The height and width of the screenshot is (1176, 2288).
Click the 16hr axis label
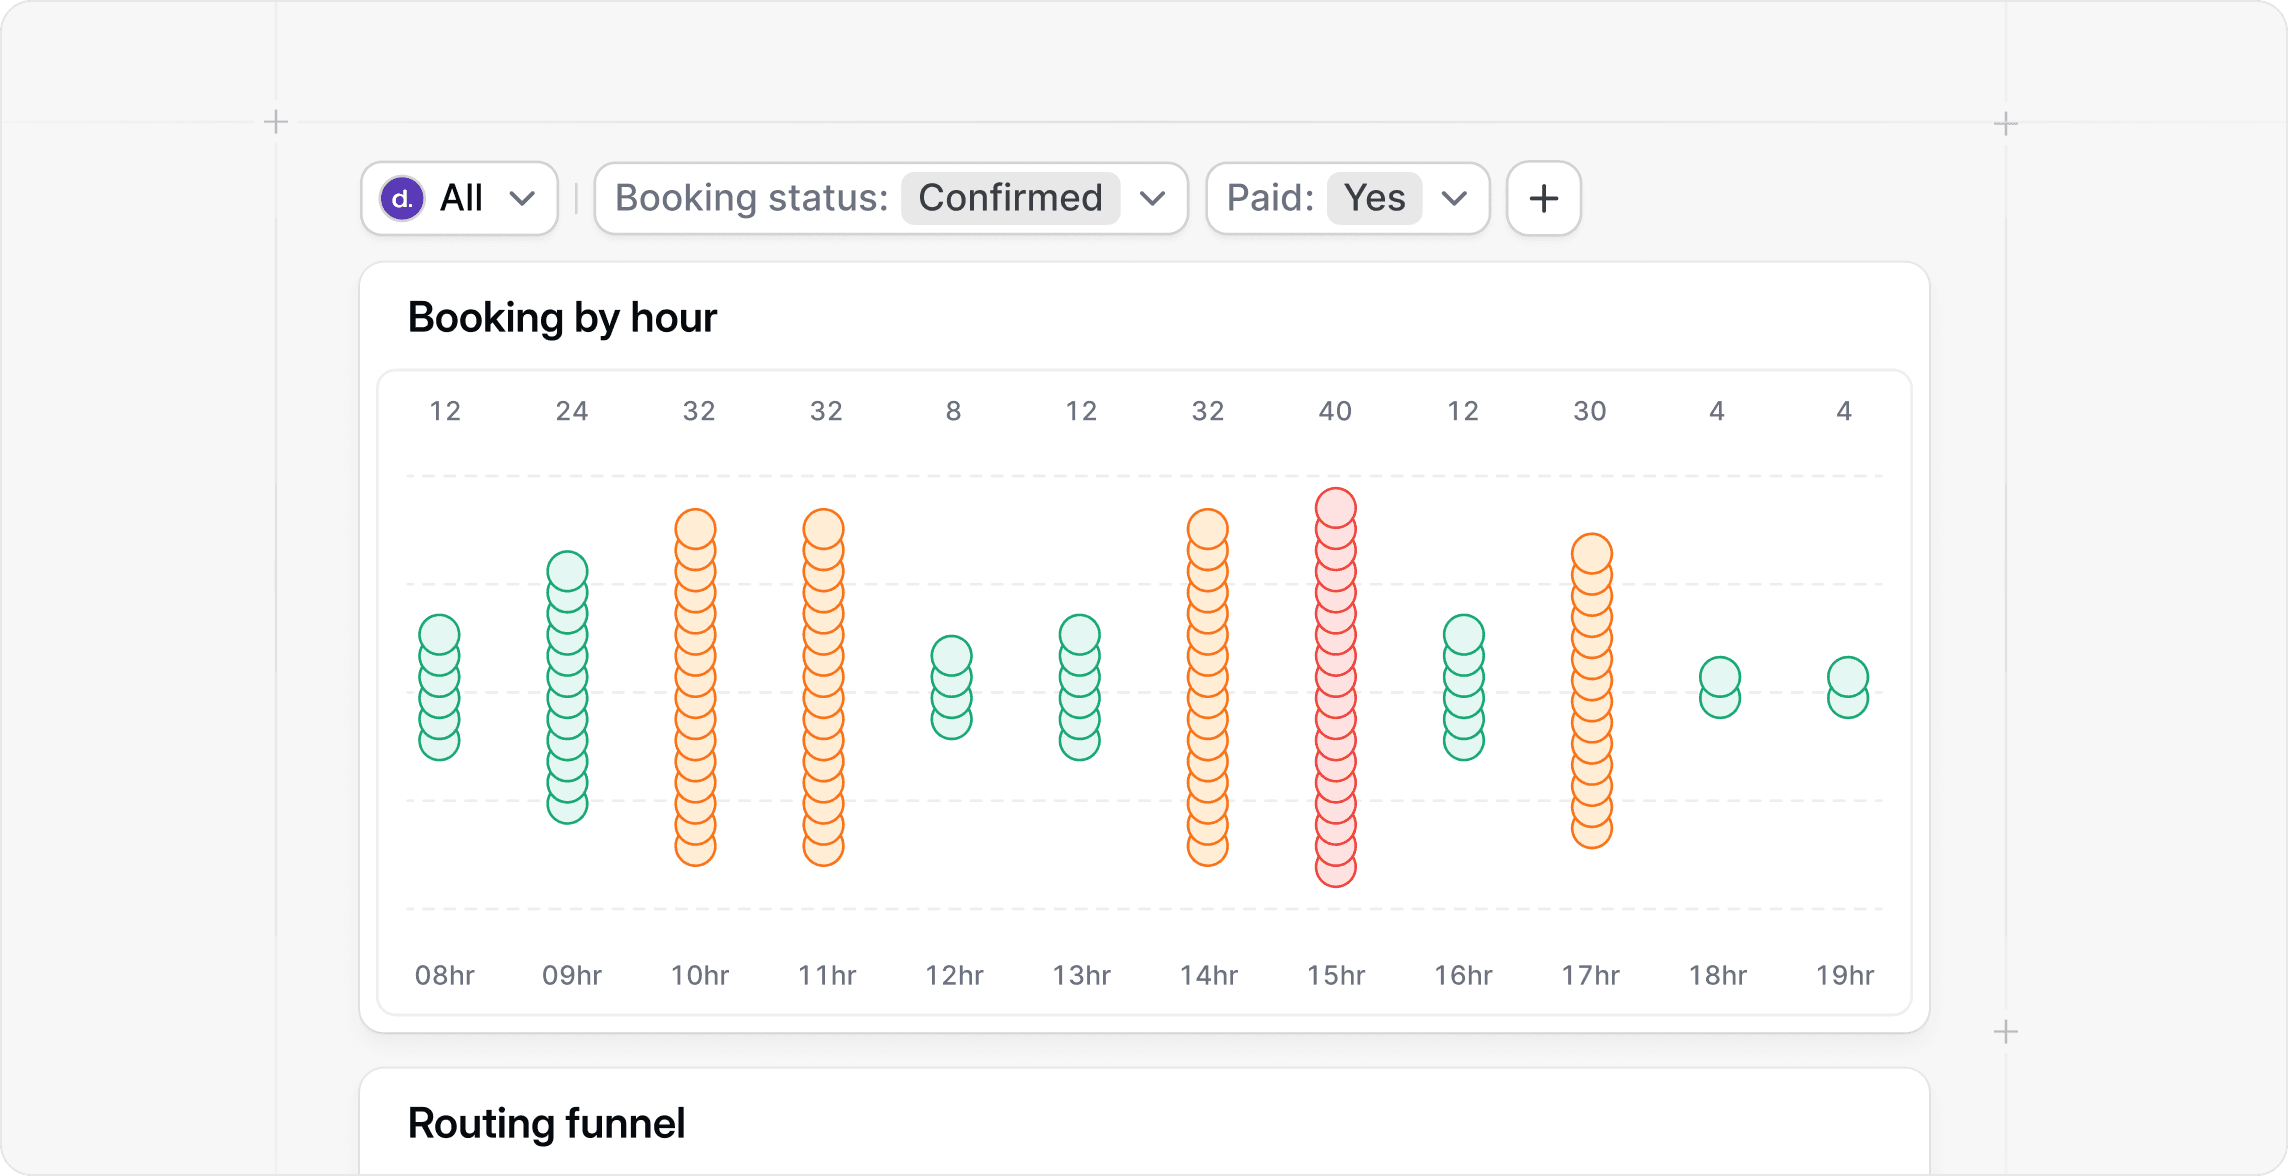tap(1463, 975)
